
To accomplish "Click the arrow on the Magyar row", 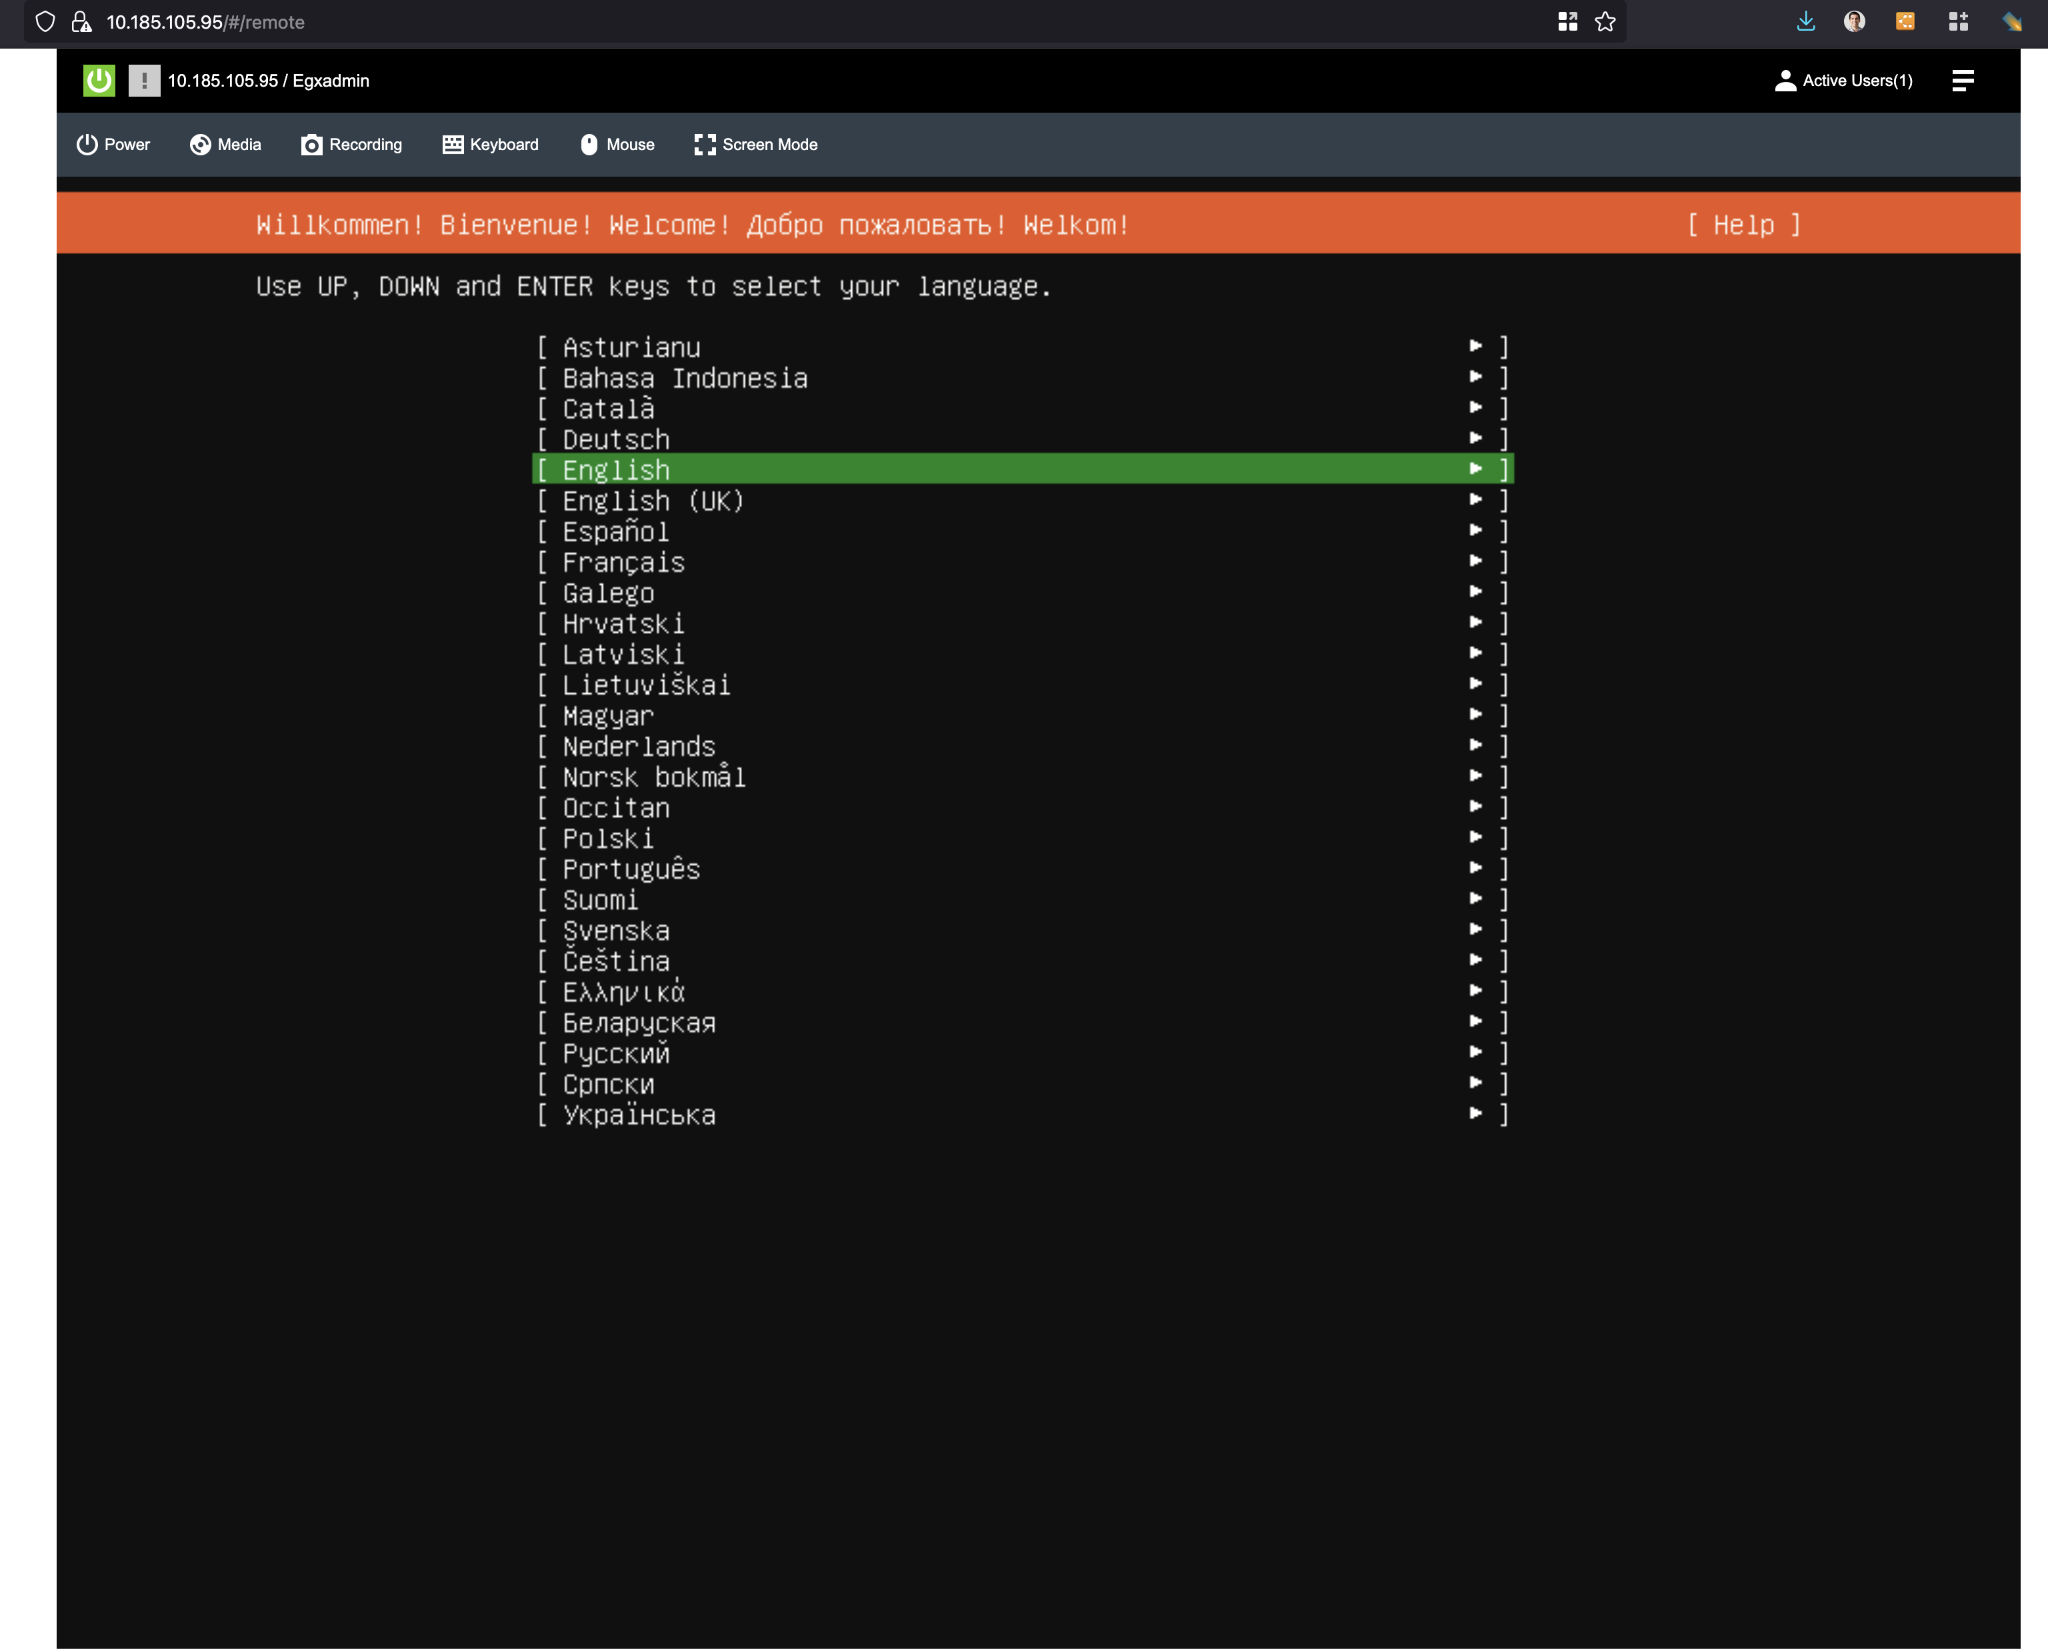I will 1475,713.
